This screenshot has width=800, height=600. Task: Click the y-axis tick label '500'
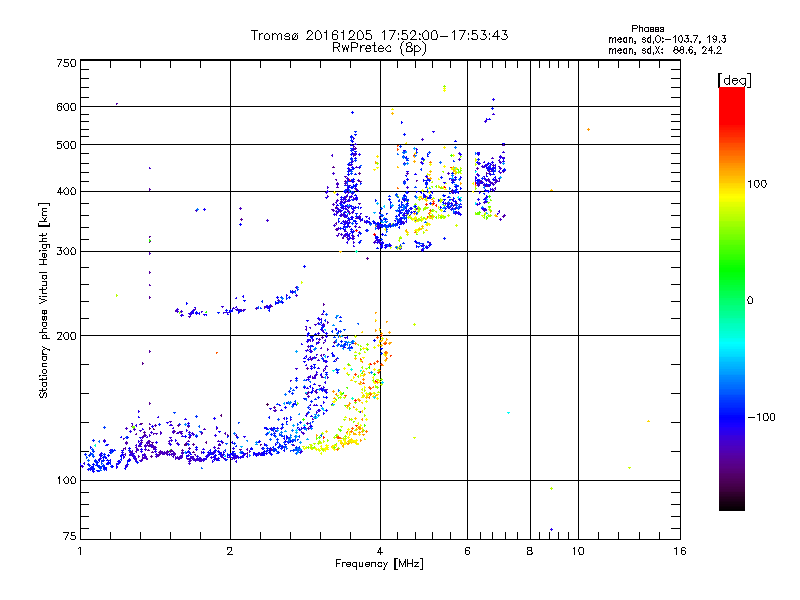tap(66, 145)
